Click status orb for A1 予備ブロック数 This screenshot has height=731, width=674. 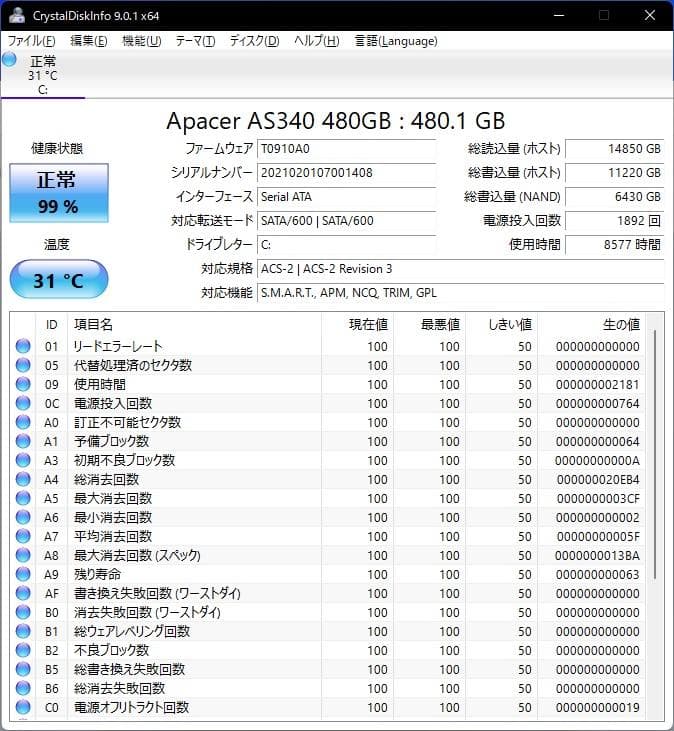coord(23,441)
